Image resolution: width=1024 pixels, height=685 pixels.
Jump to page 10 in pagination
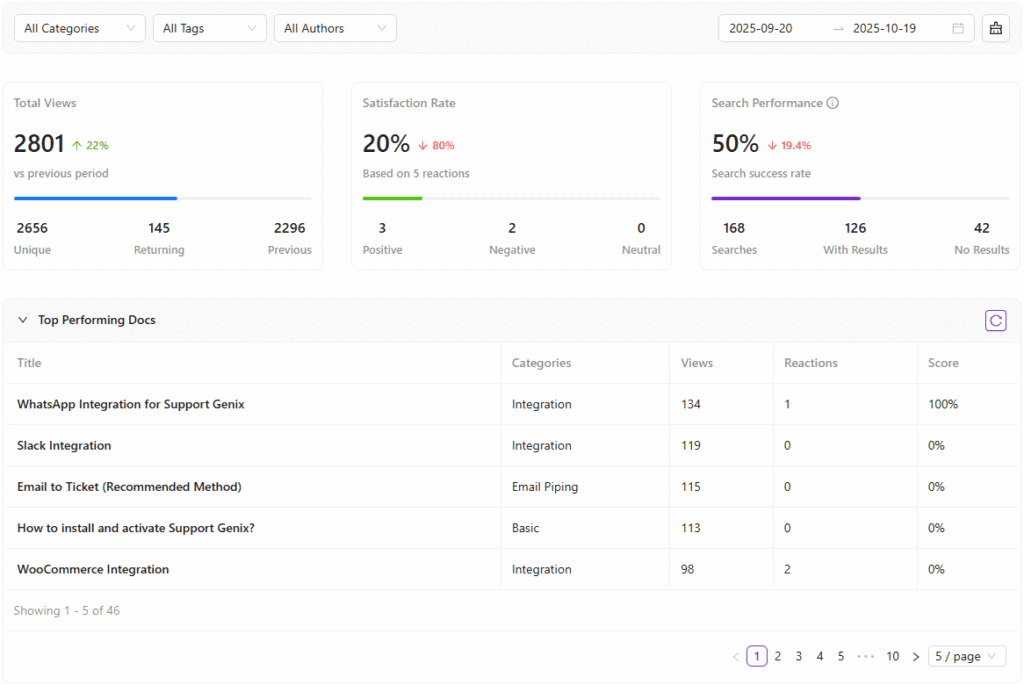coord(892,657)
